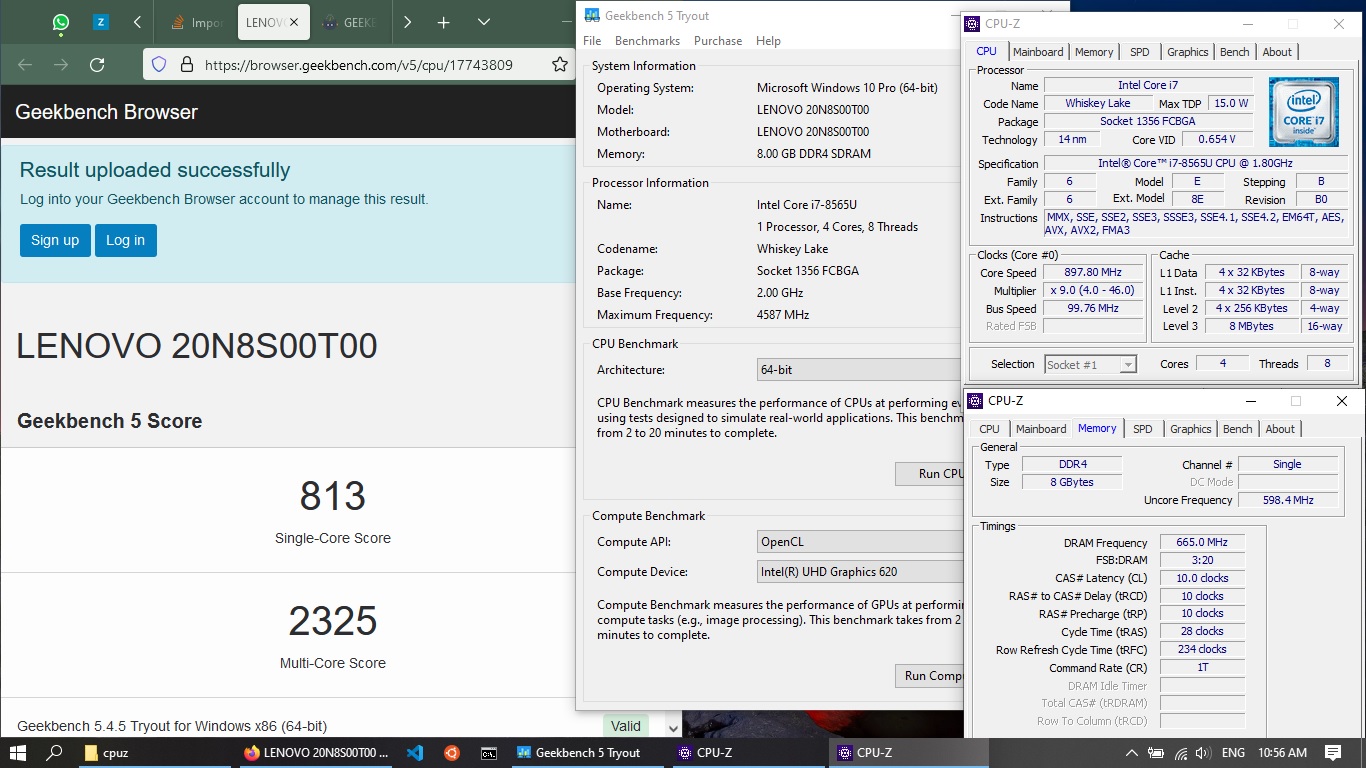The height and width of the screenshot is (768, 1366).
Task: Select About tab in lower CPU-Z window
Action: pos(1280,429)
